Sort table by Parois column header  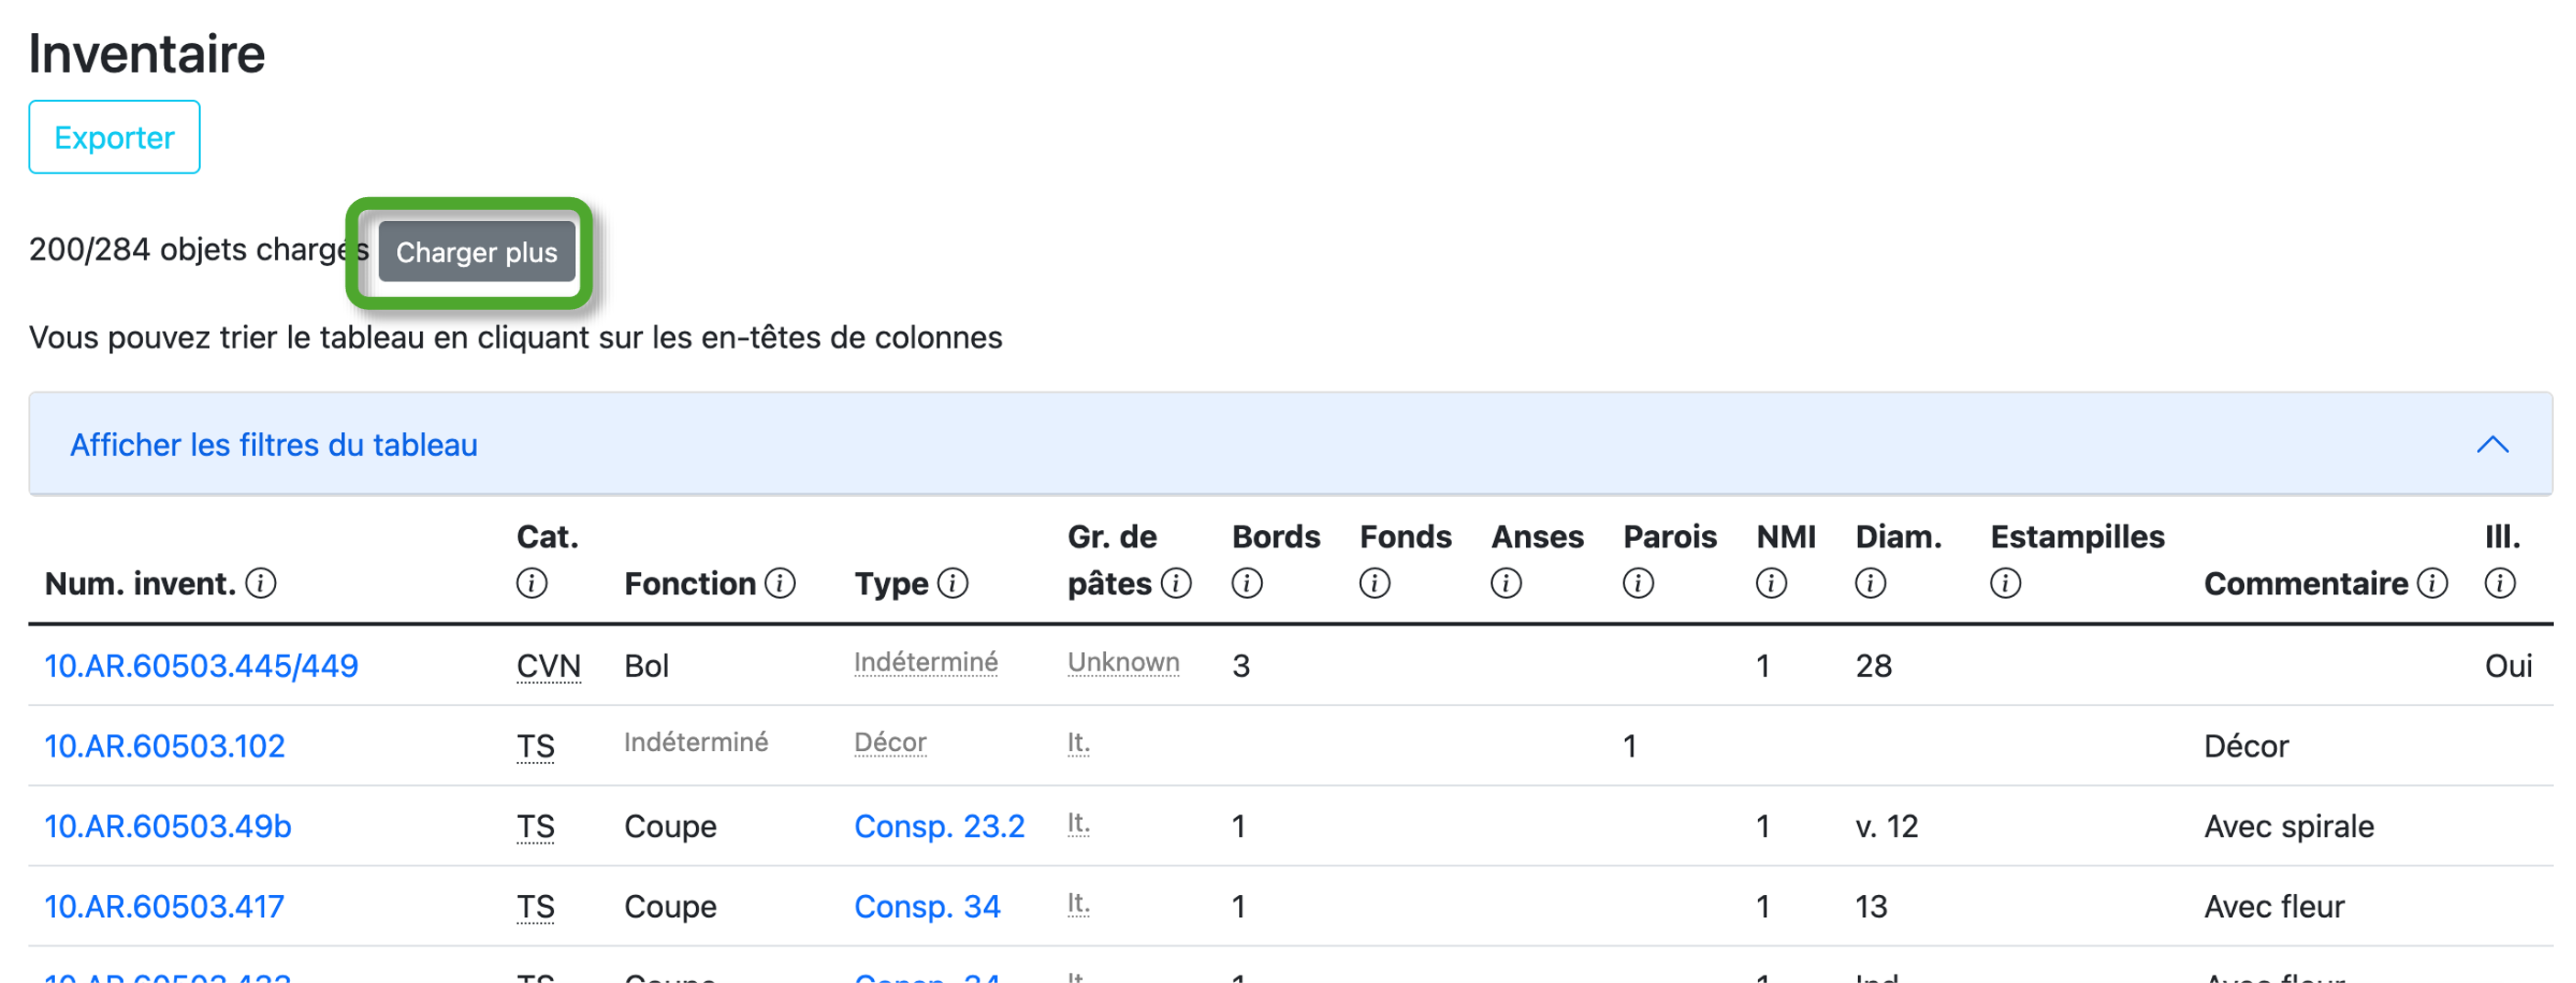pos(1669,537)
